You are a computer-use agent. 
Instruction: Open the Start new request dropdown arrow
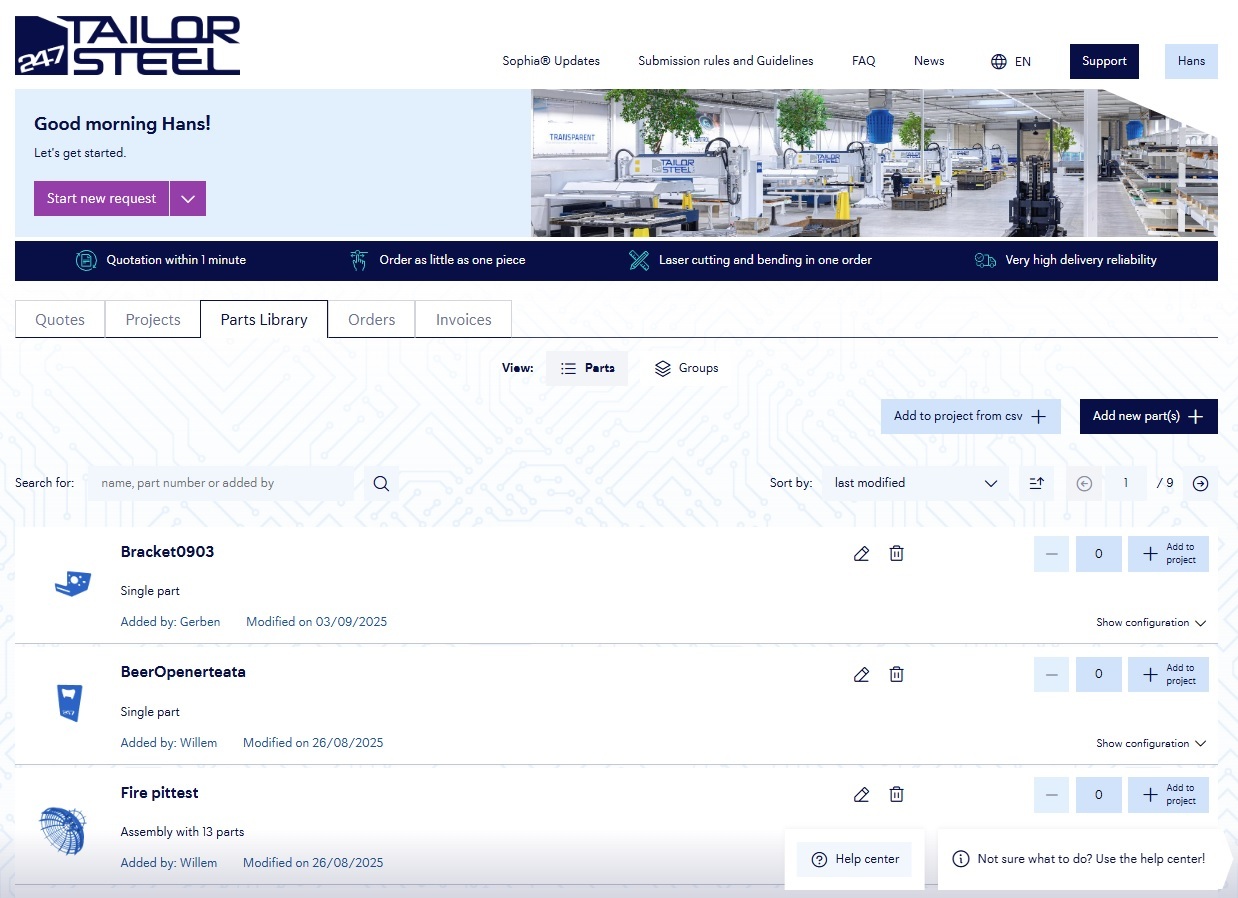coord(188,198)
